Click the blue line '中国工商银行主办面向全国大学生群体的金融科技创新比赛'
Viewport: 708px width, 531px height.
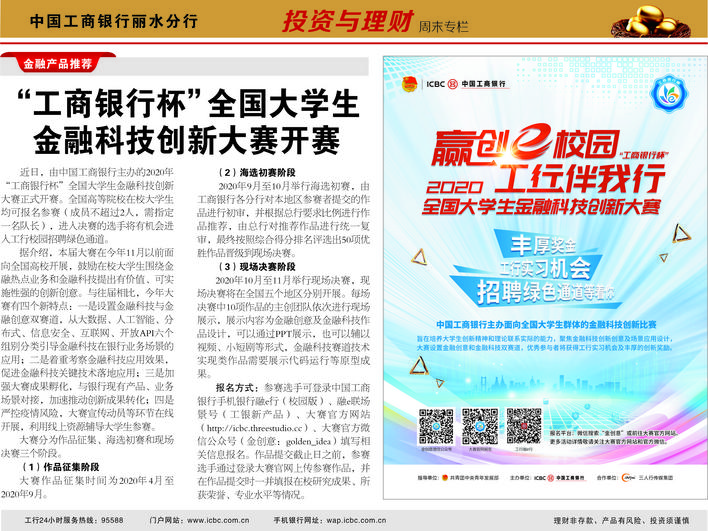click(546, 324)
